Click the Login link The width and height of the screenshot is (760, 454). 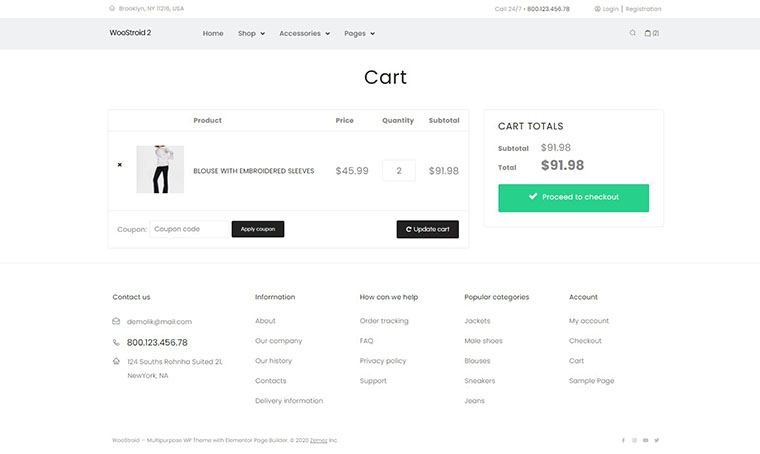(610, 9)
